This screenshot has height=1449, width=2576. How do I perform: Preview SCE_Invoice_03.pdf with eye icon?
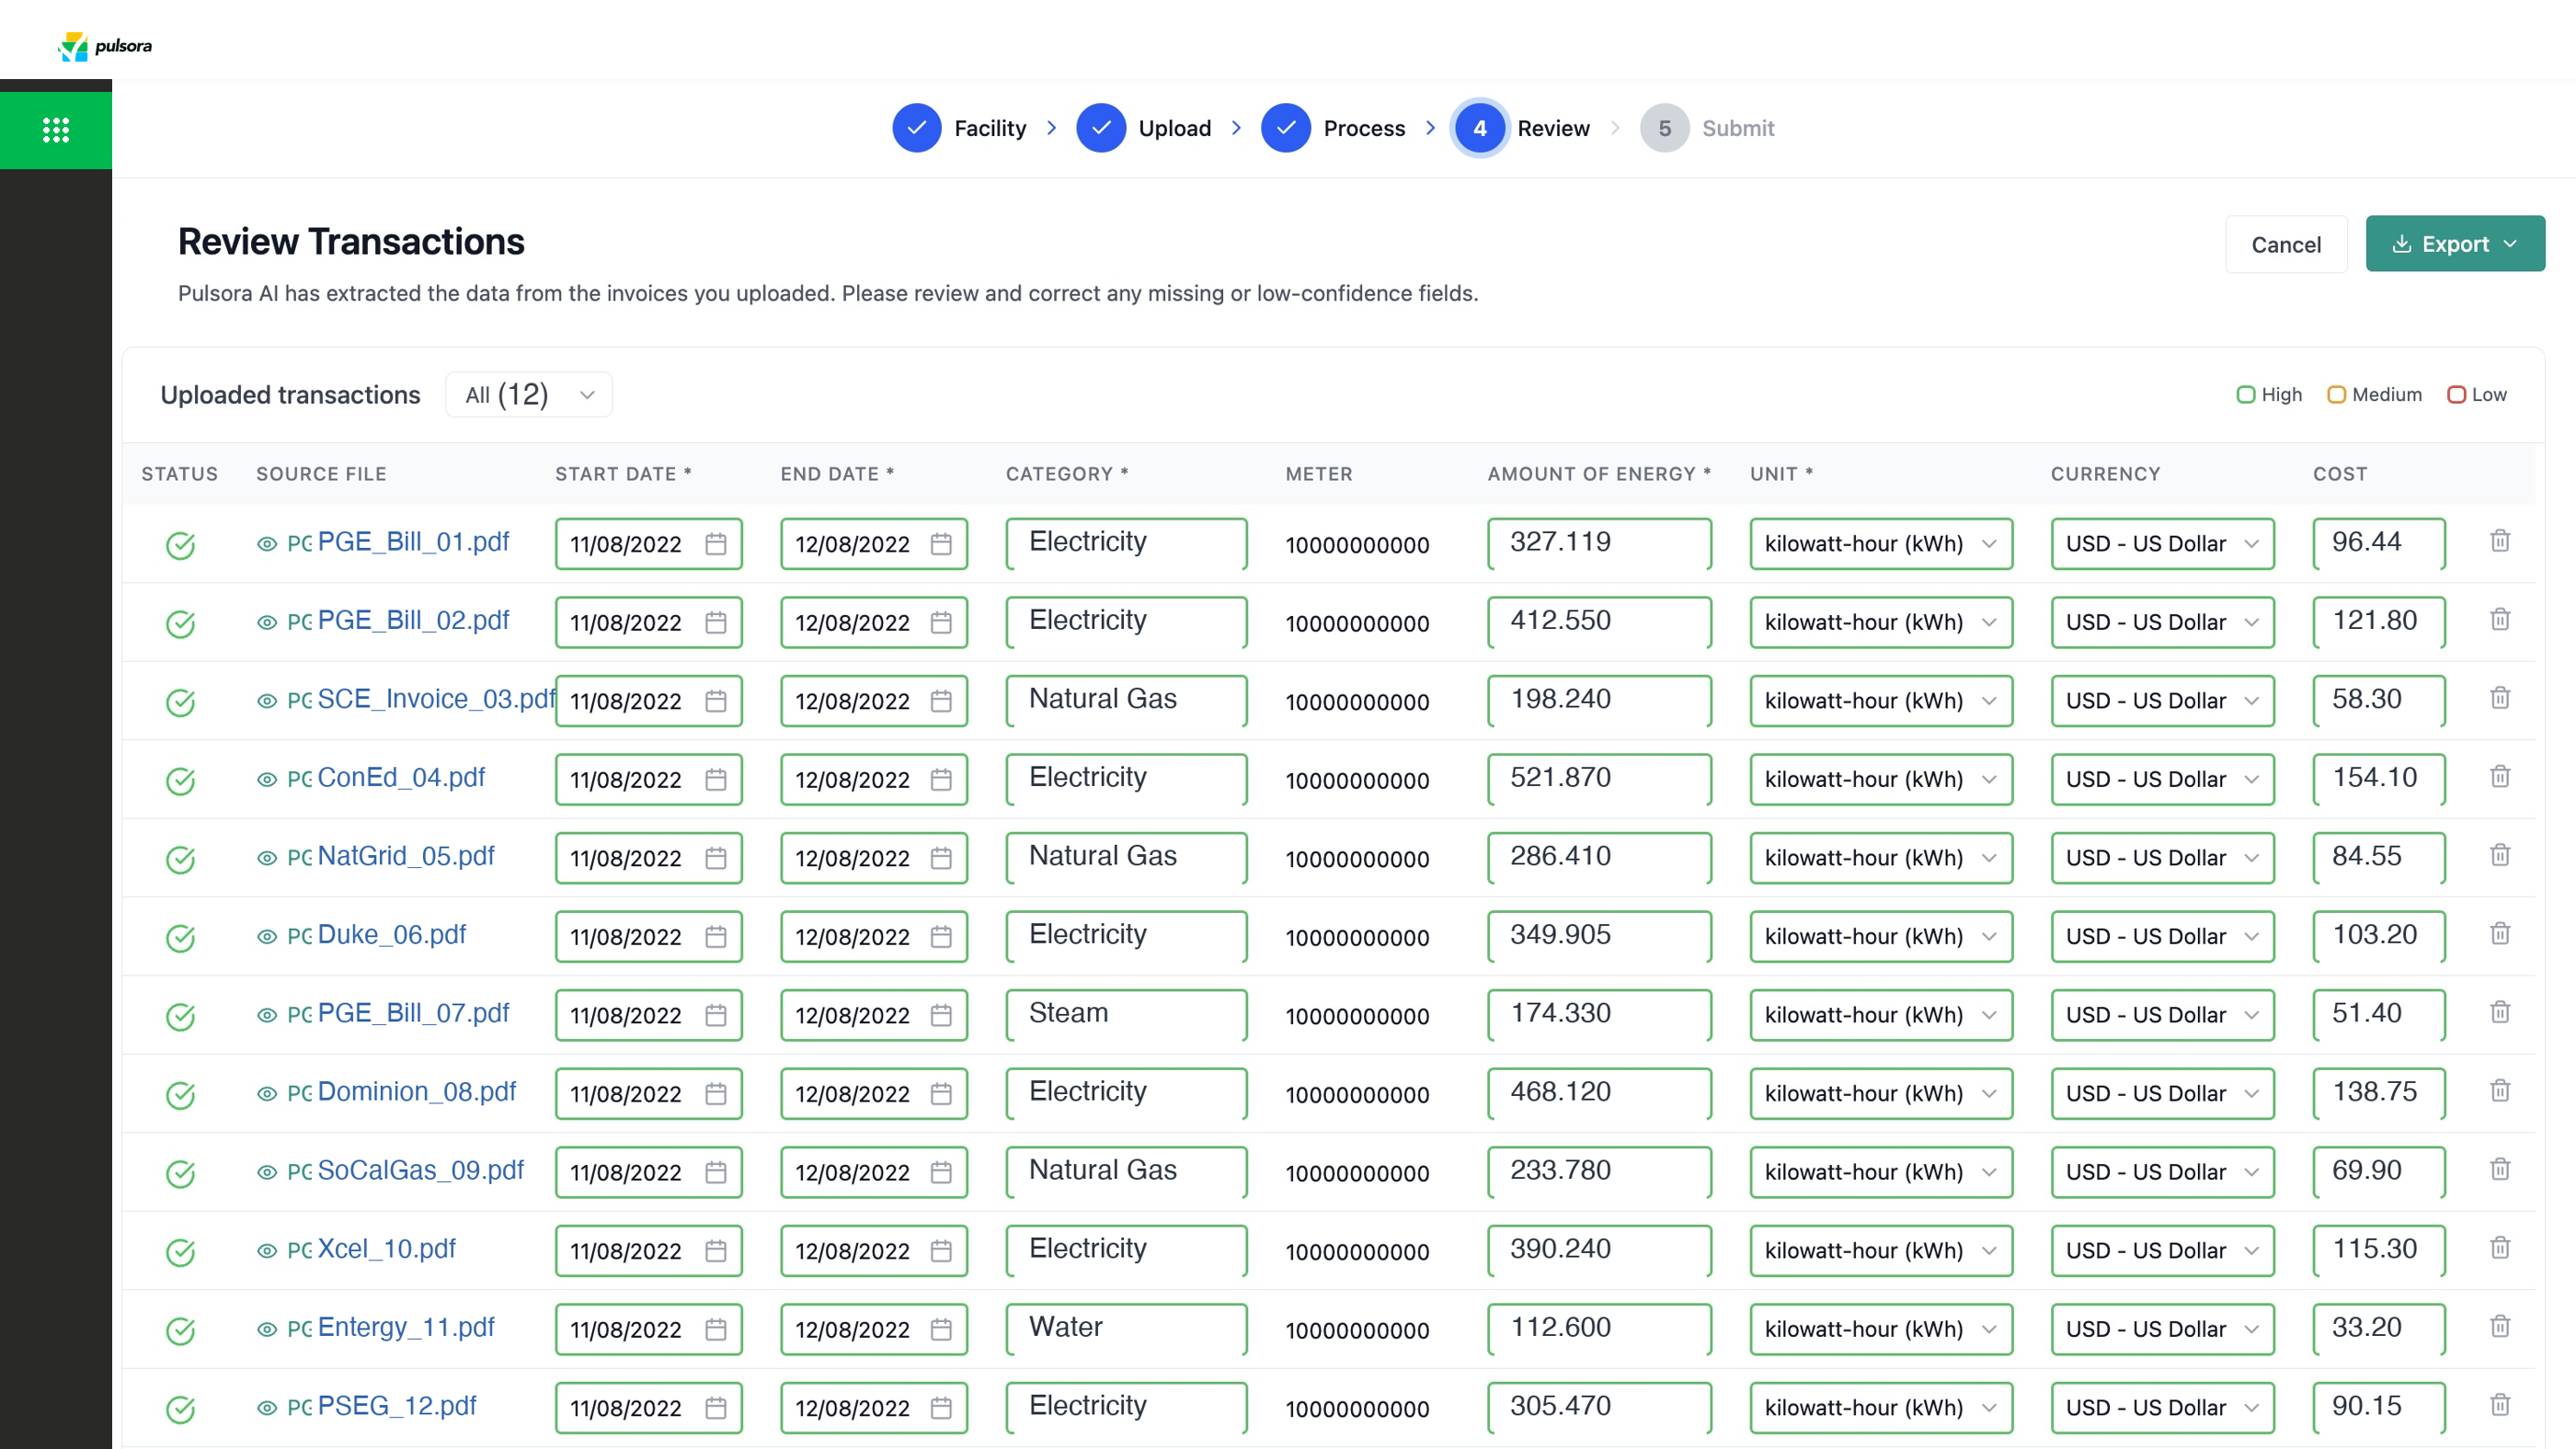(266, 701)
